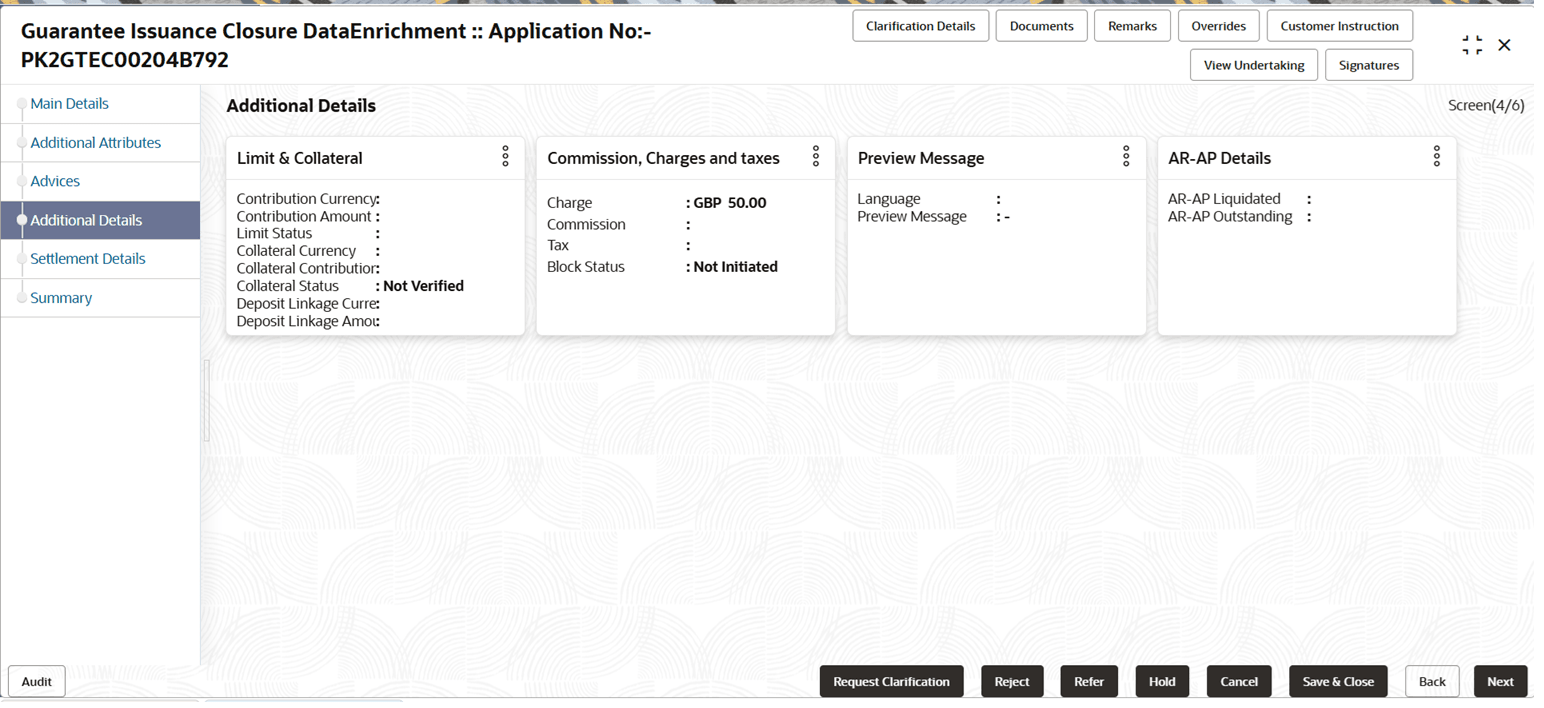1544x708 pixels.
Task: Click the Tax label
Action: tap(558, 245)
